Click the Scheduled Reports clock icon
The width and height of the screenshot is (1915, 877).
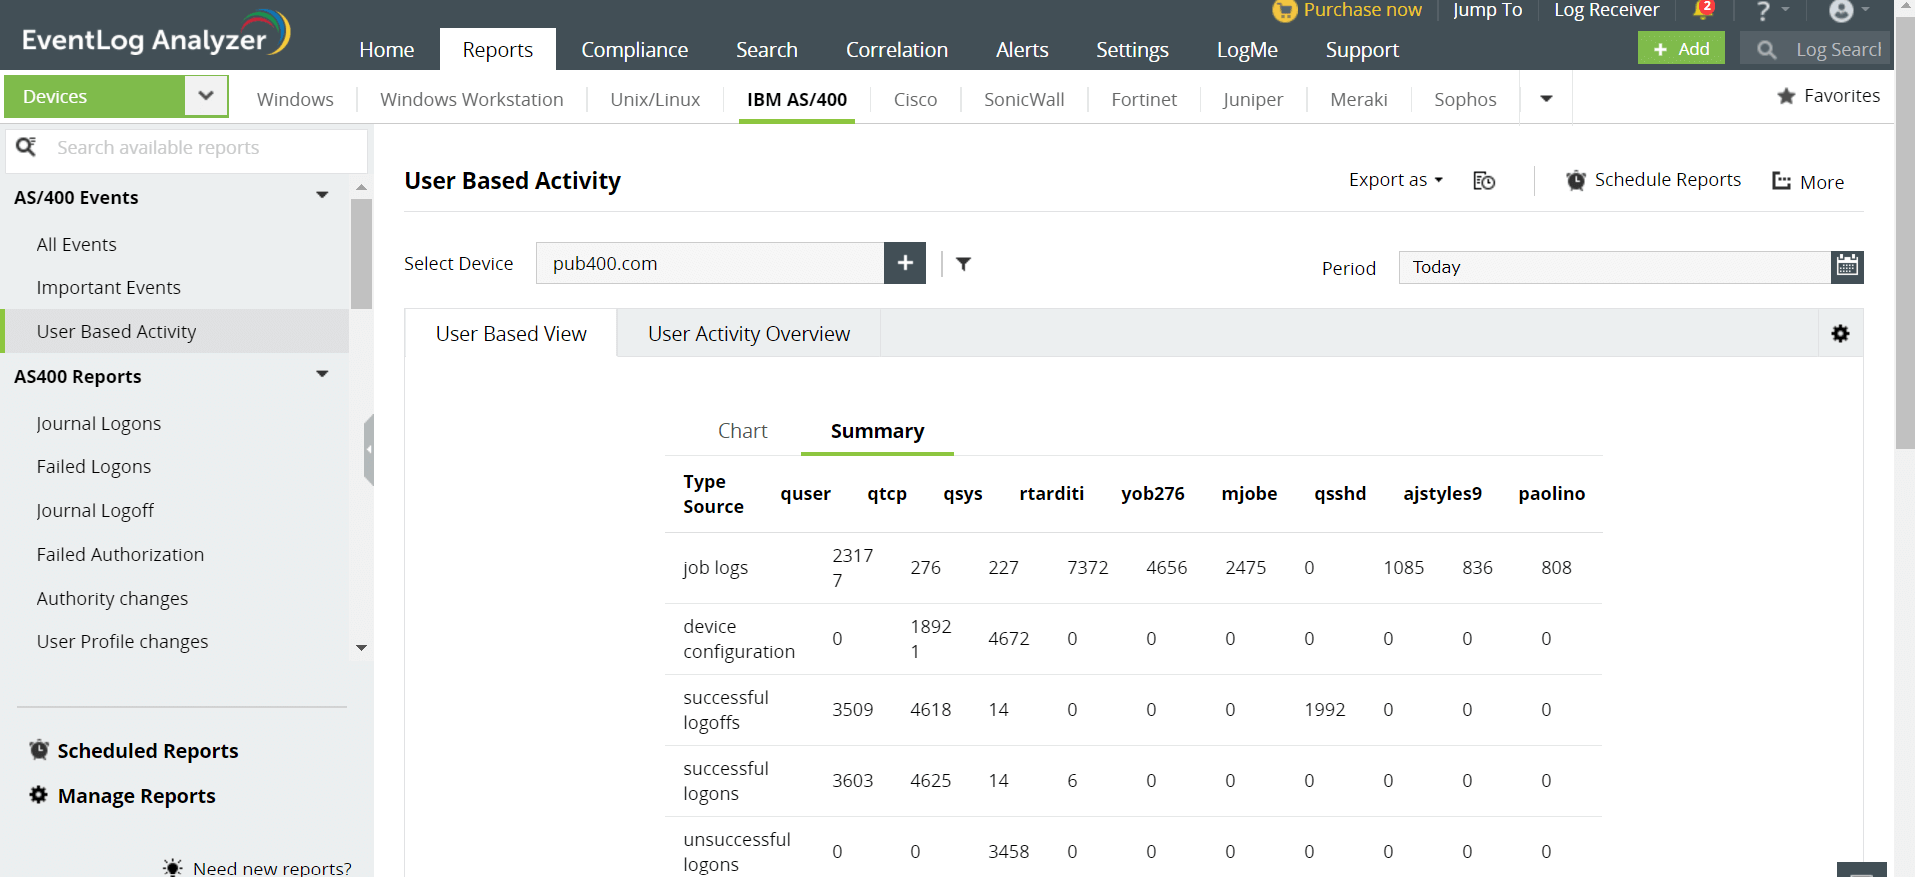coord(39,750)
